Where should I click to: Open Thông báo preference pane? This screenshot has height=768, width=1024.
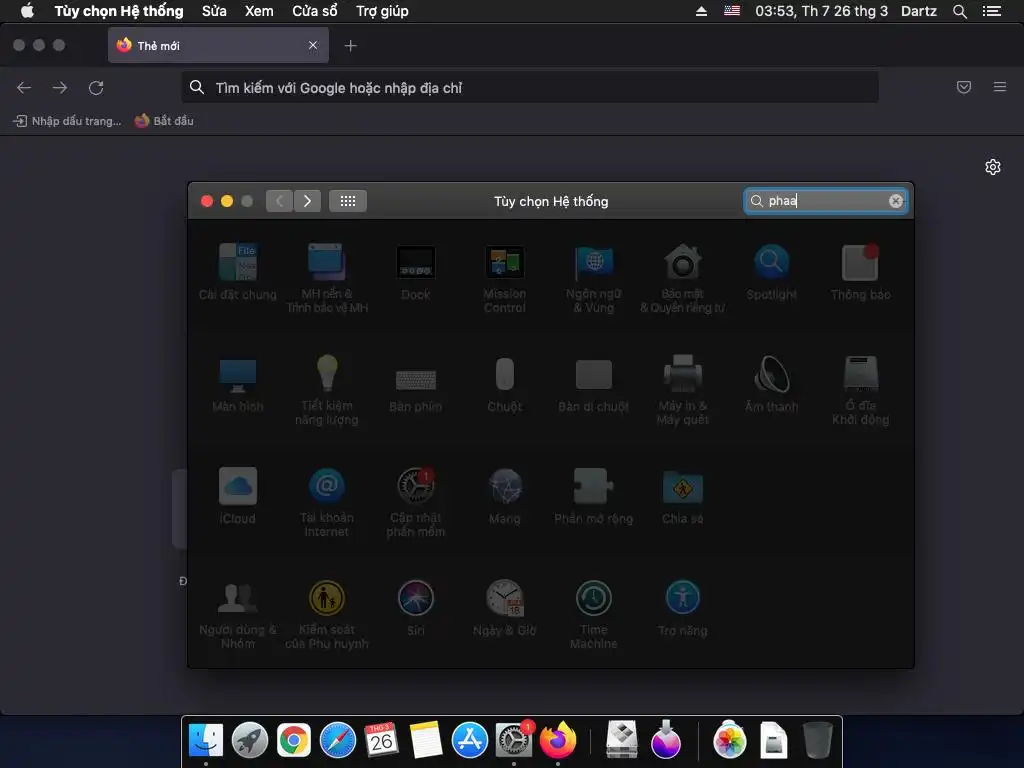point(860,272)
